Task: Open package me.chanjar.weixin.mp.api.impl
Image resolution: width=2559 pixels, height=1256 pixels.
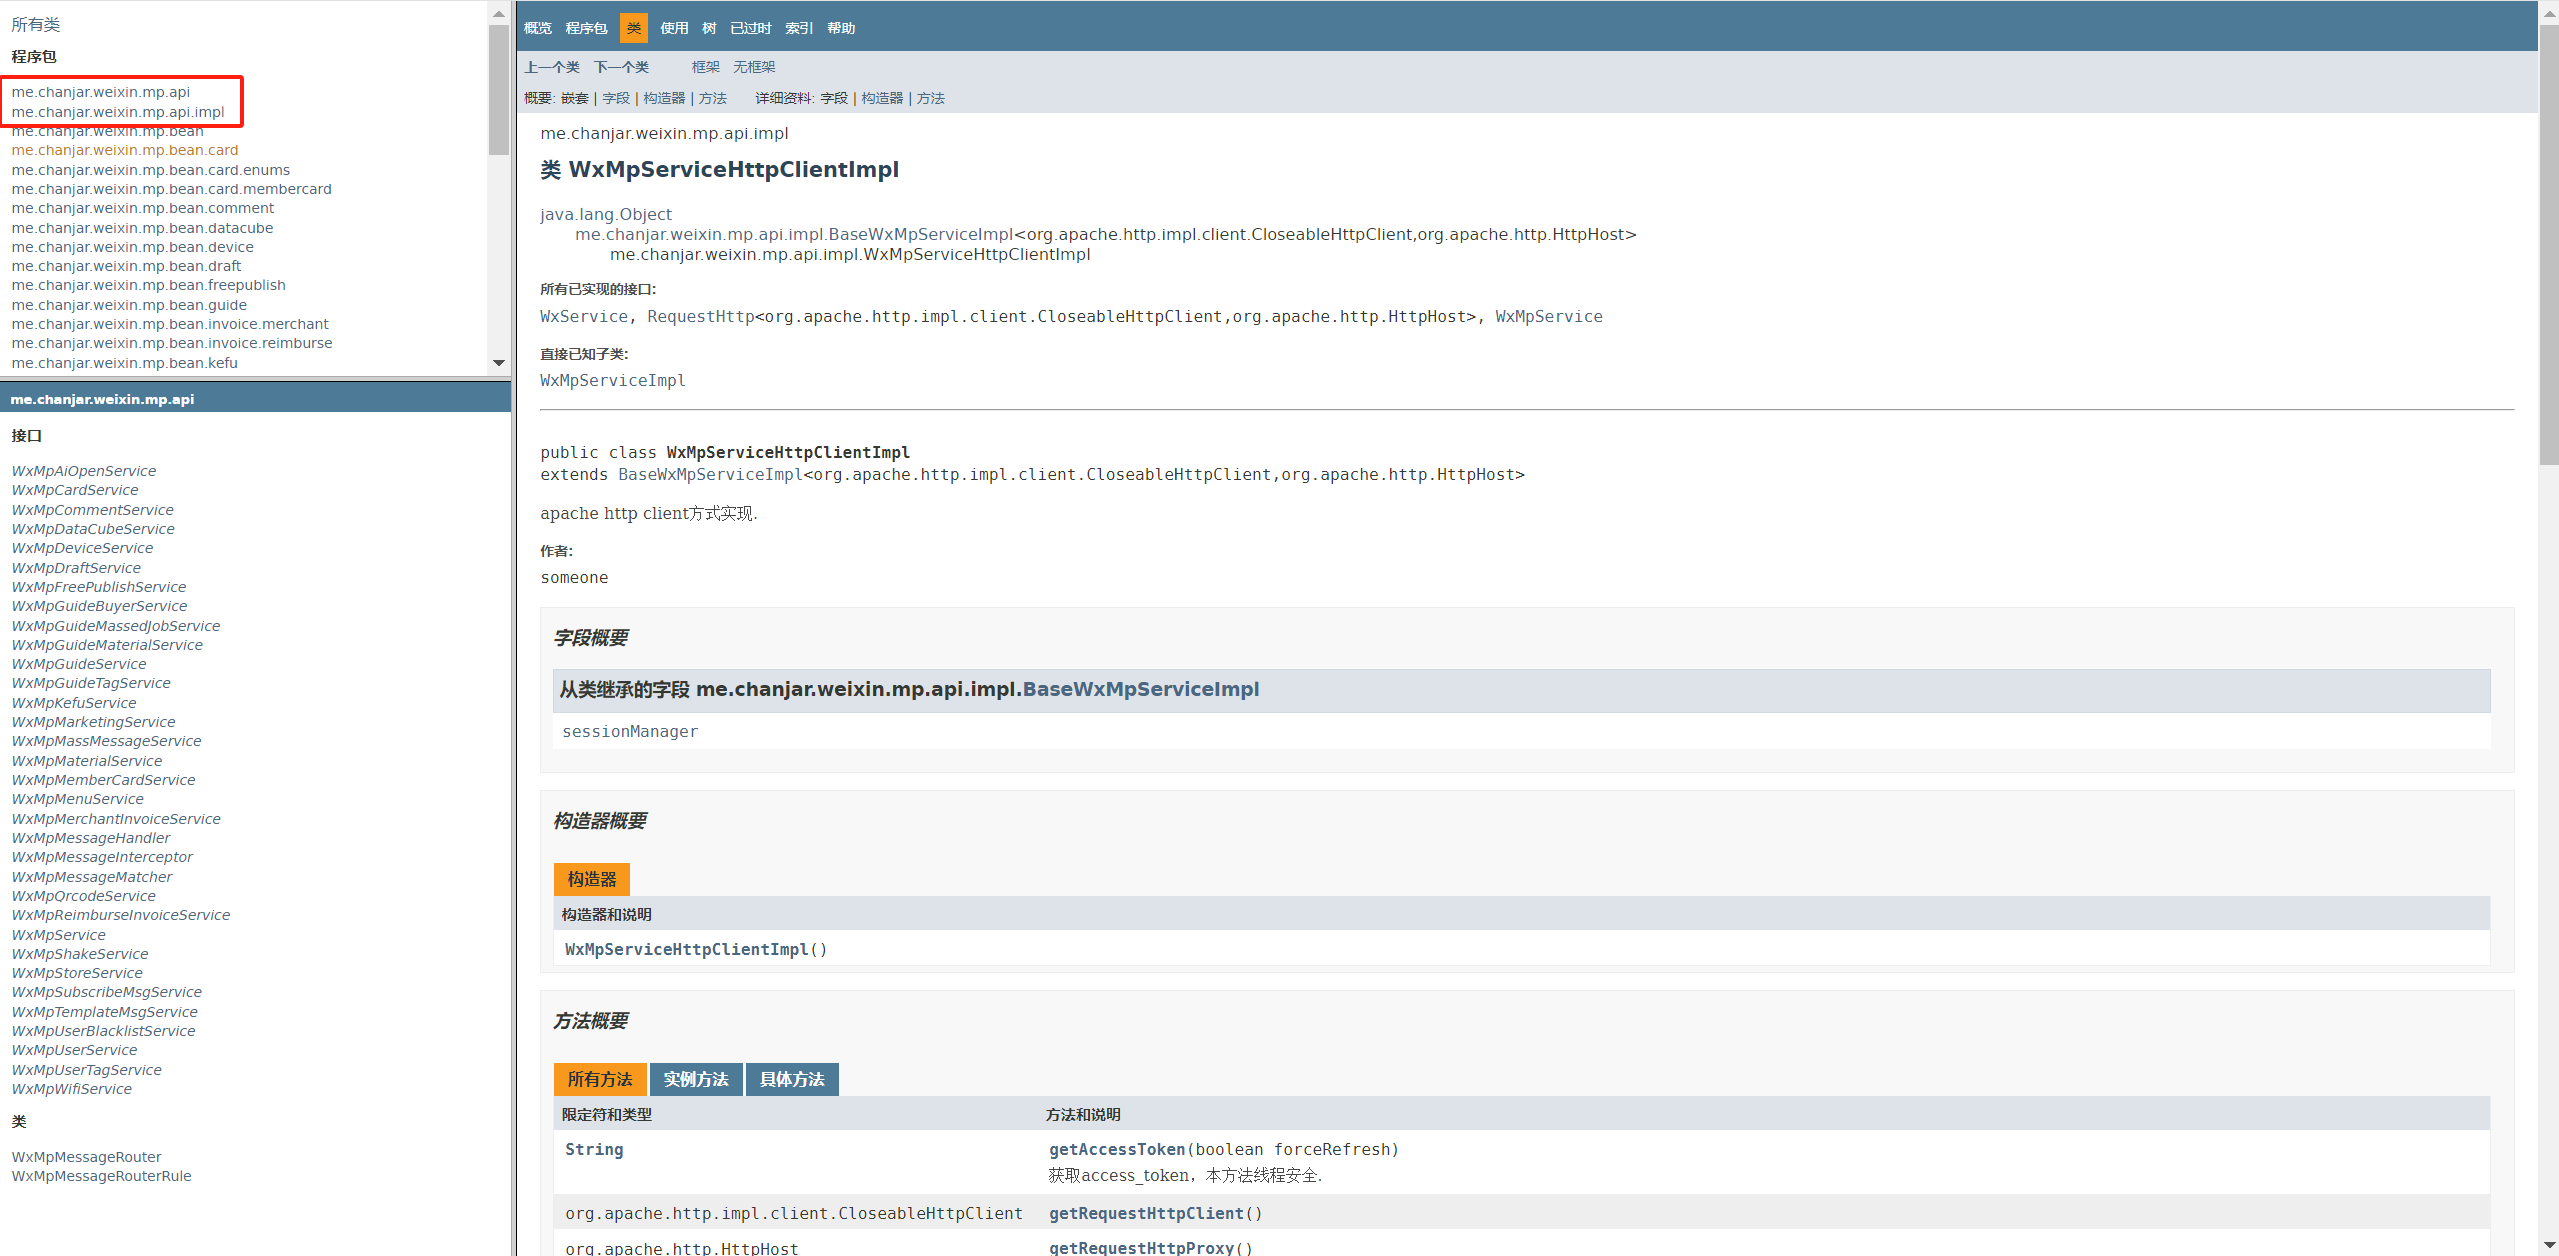Action: click(118, 112)
